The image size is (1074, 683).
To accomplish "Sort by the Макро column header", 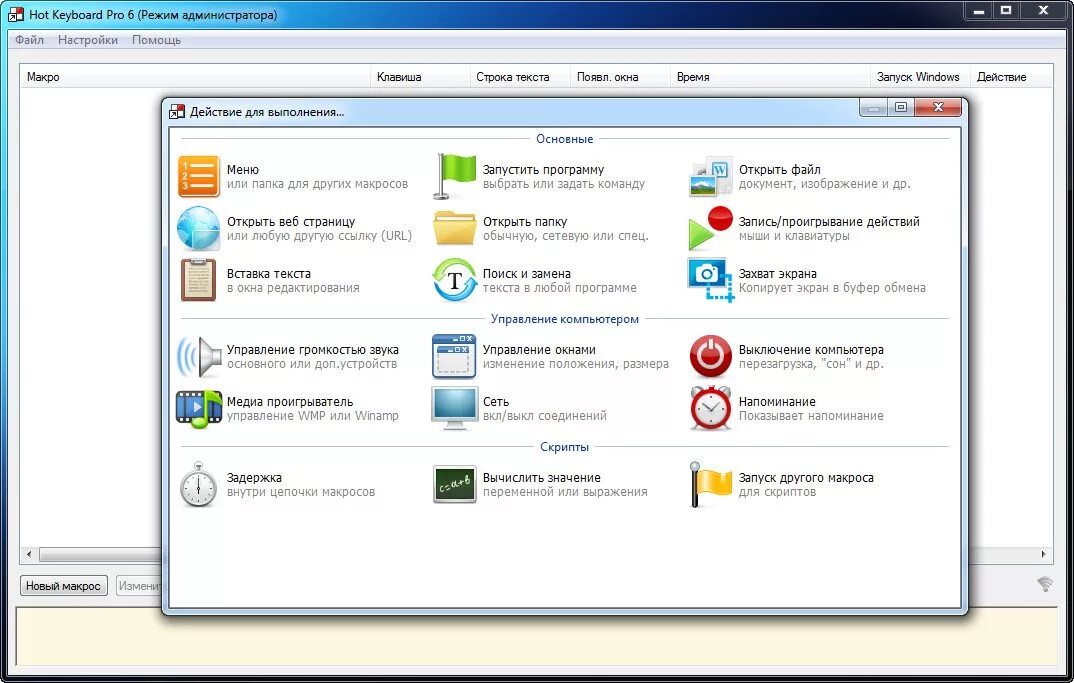I will coord(195,77).
